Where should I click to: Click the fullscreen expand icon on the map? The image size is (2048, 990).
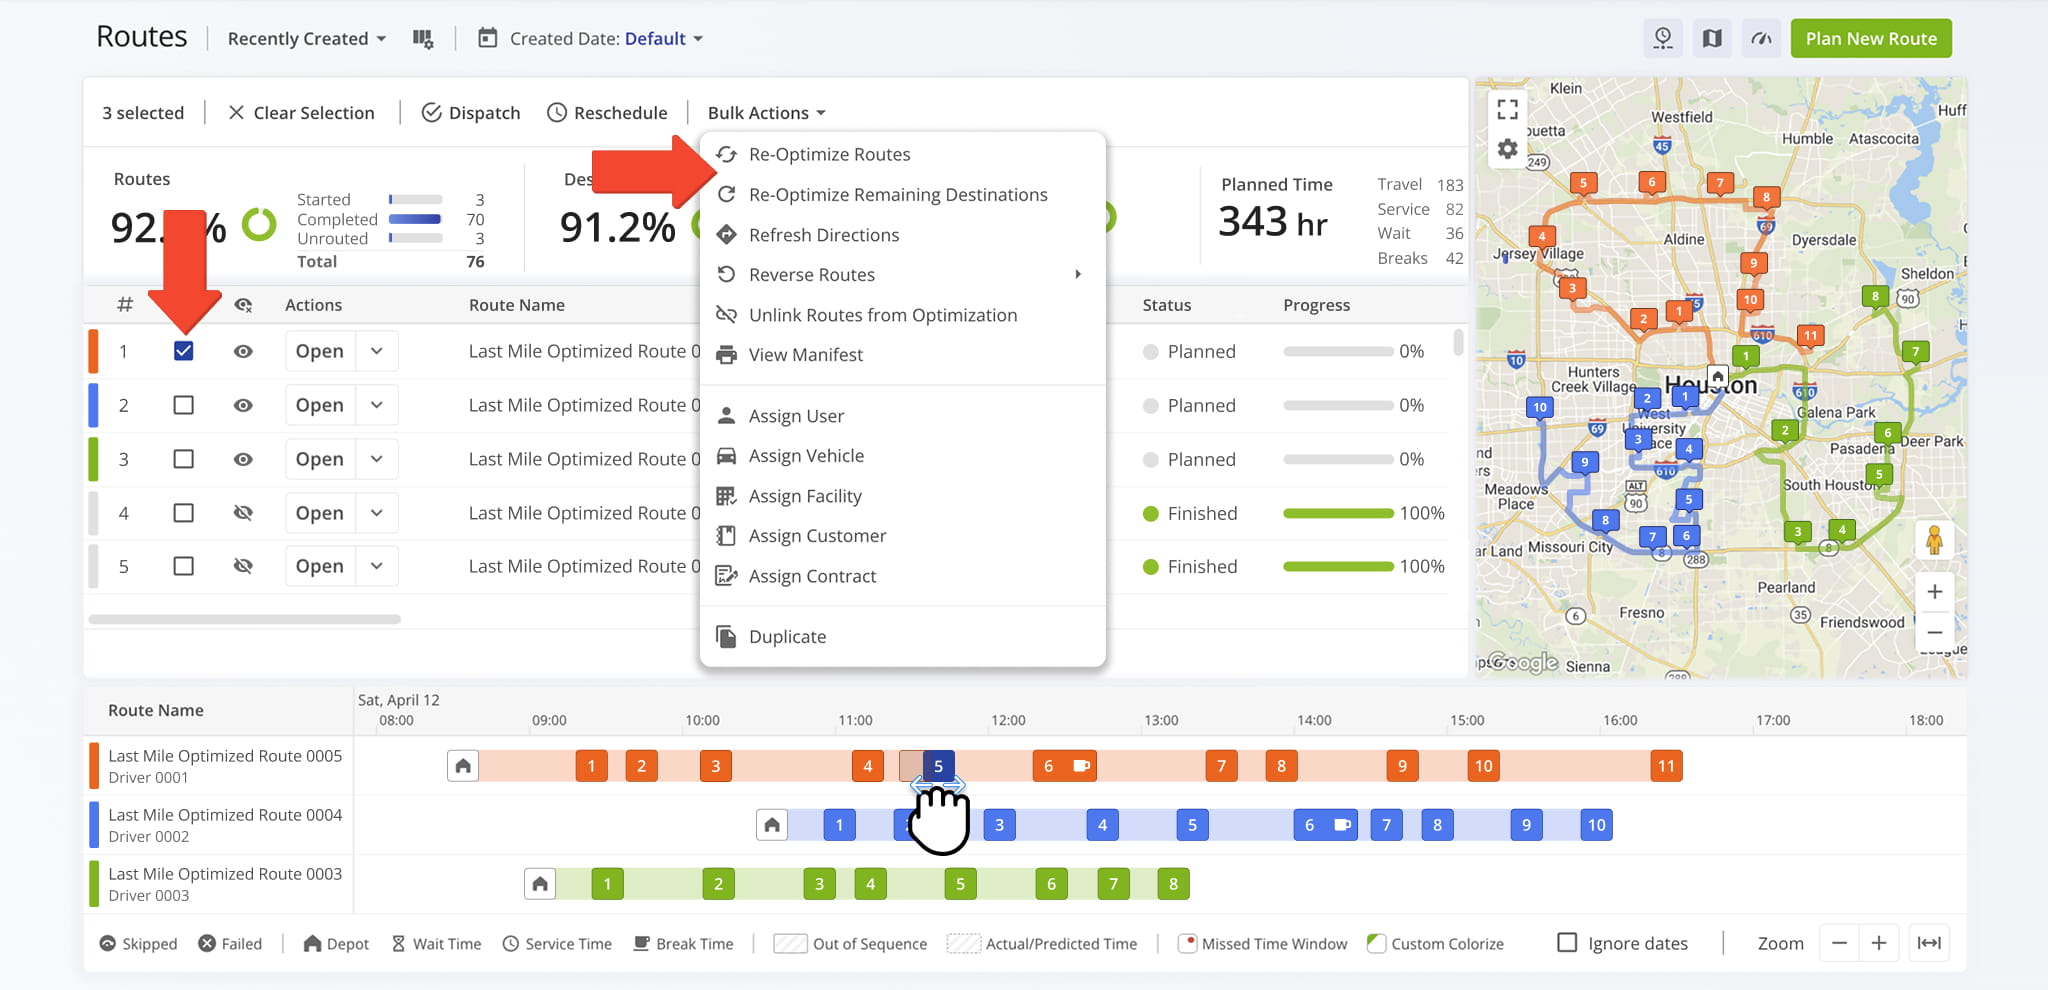pos(1507,109)
